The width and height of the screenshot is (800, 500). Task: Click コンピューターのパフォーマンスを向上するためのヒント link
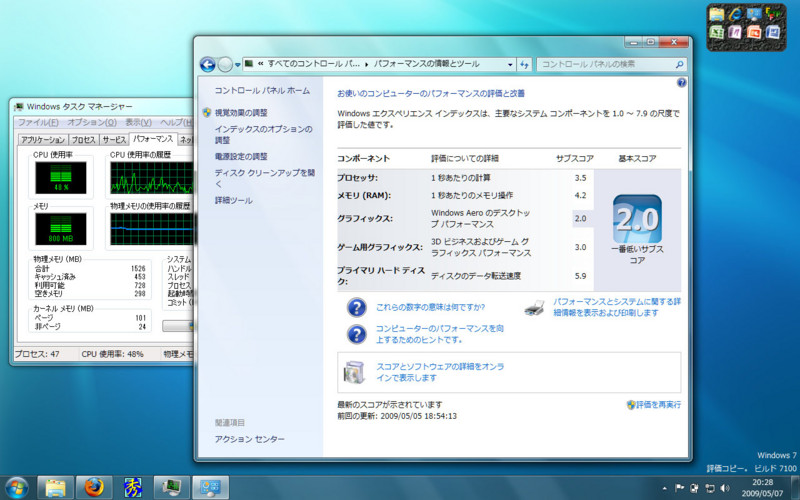click(440, 334)
